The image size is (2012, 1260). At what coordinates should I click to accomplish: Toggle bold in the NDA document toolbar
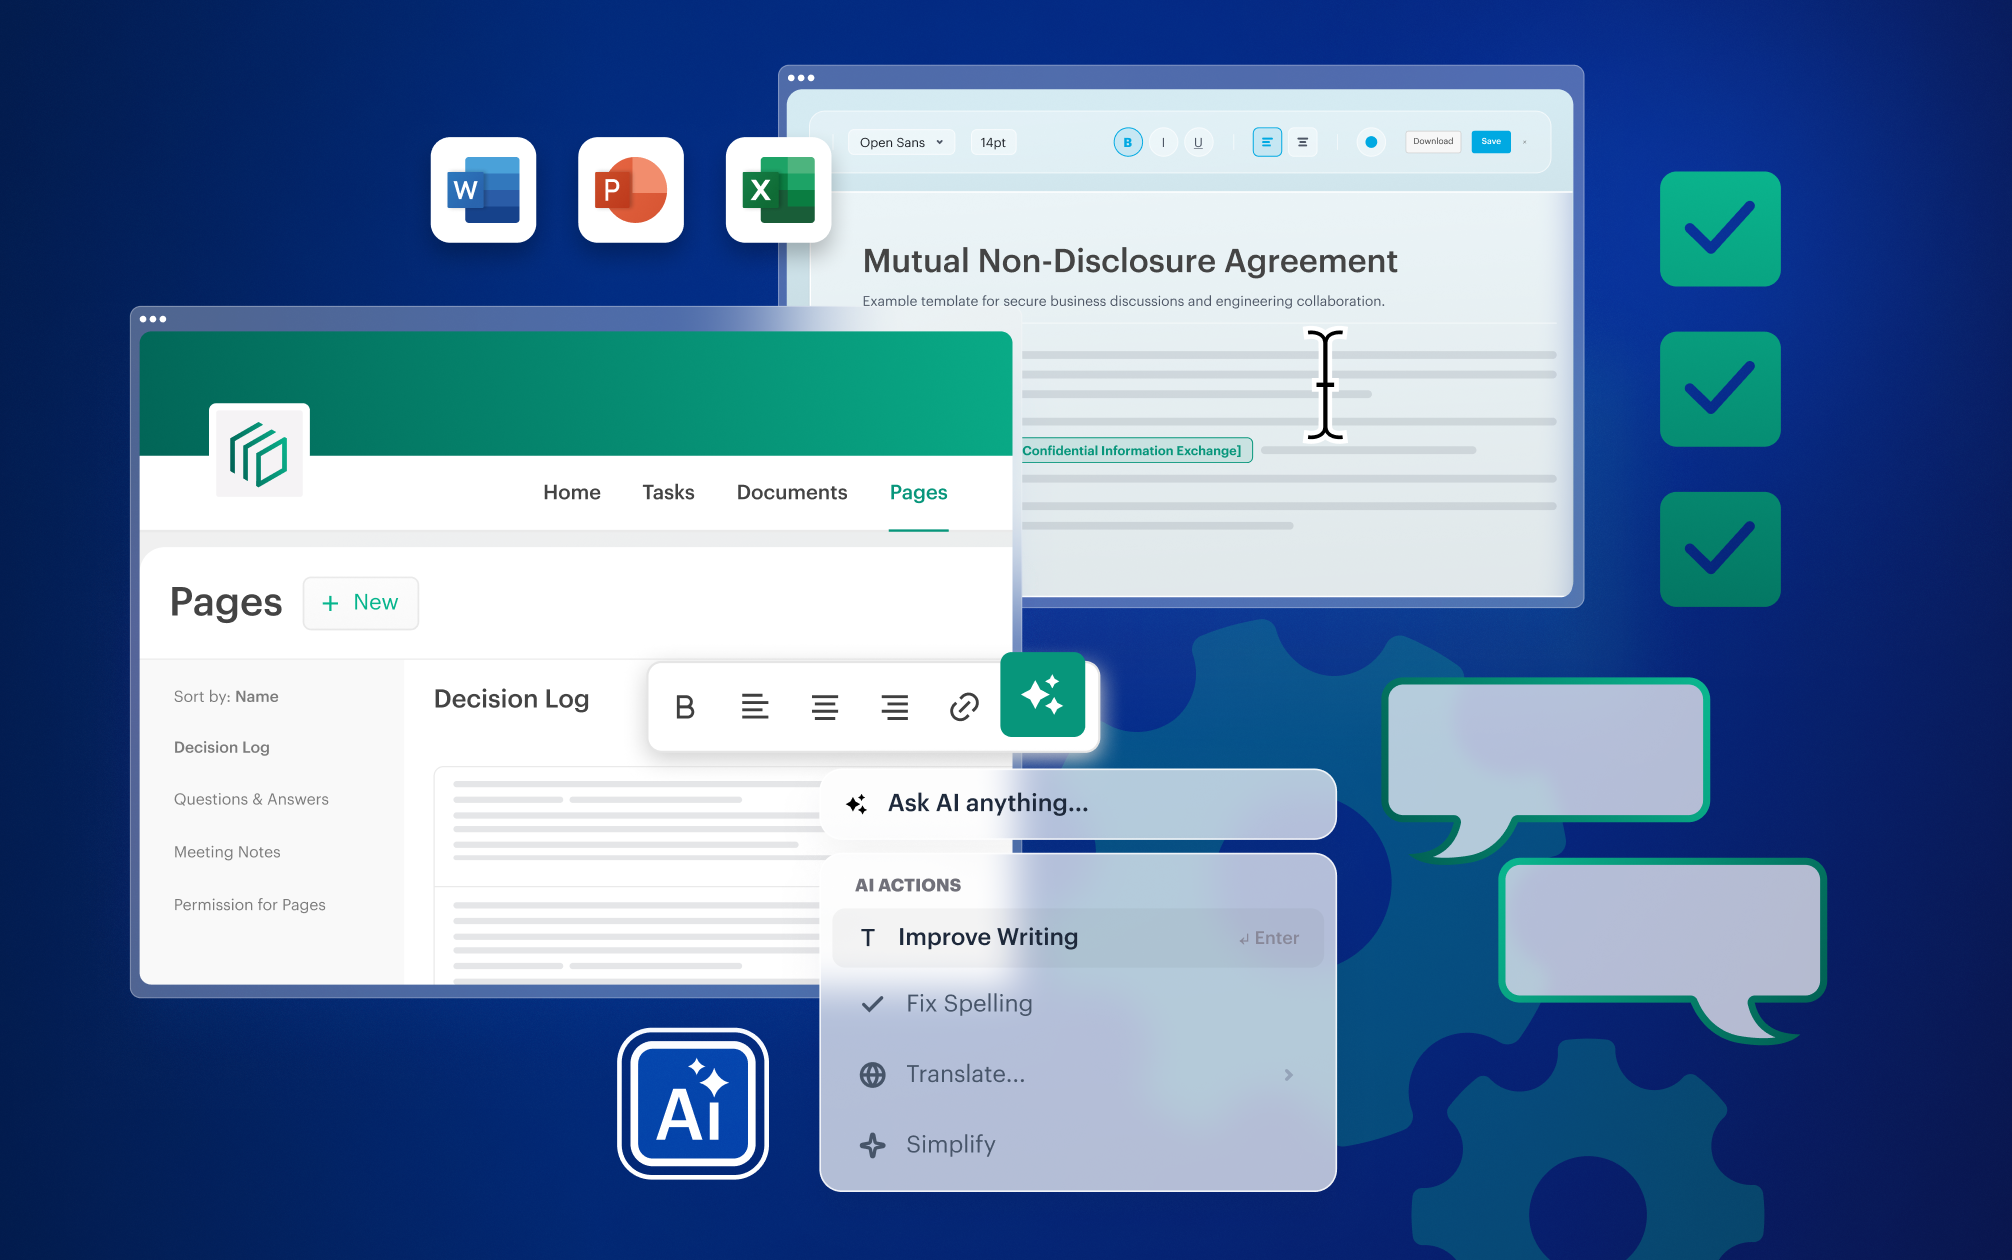pos(1128,142)
